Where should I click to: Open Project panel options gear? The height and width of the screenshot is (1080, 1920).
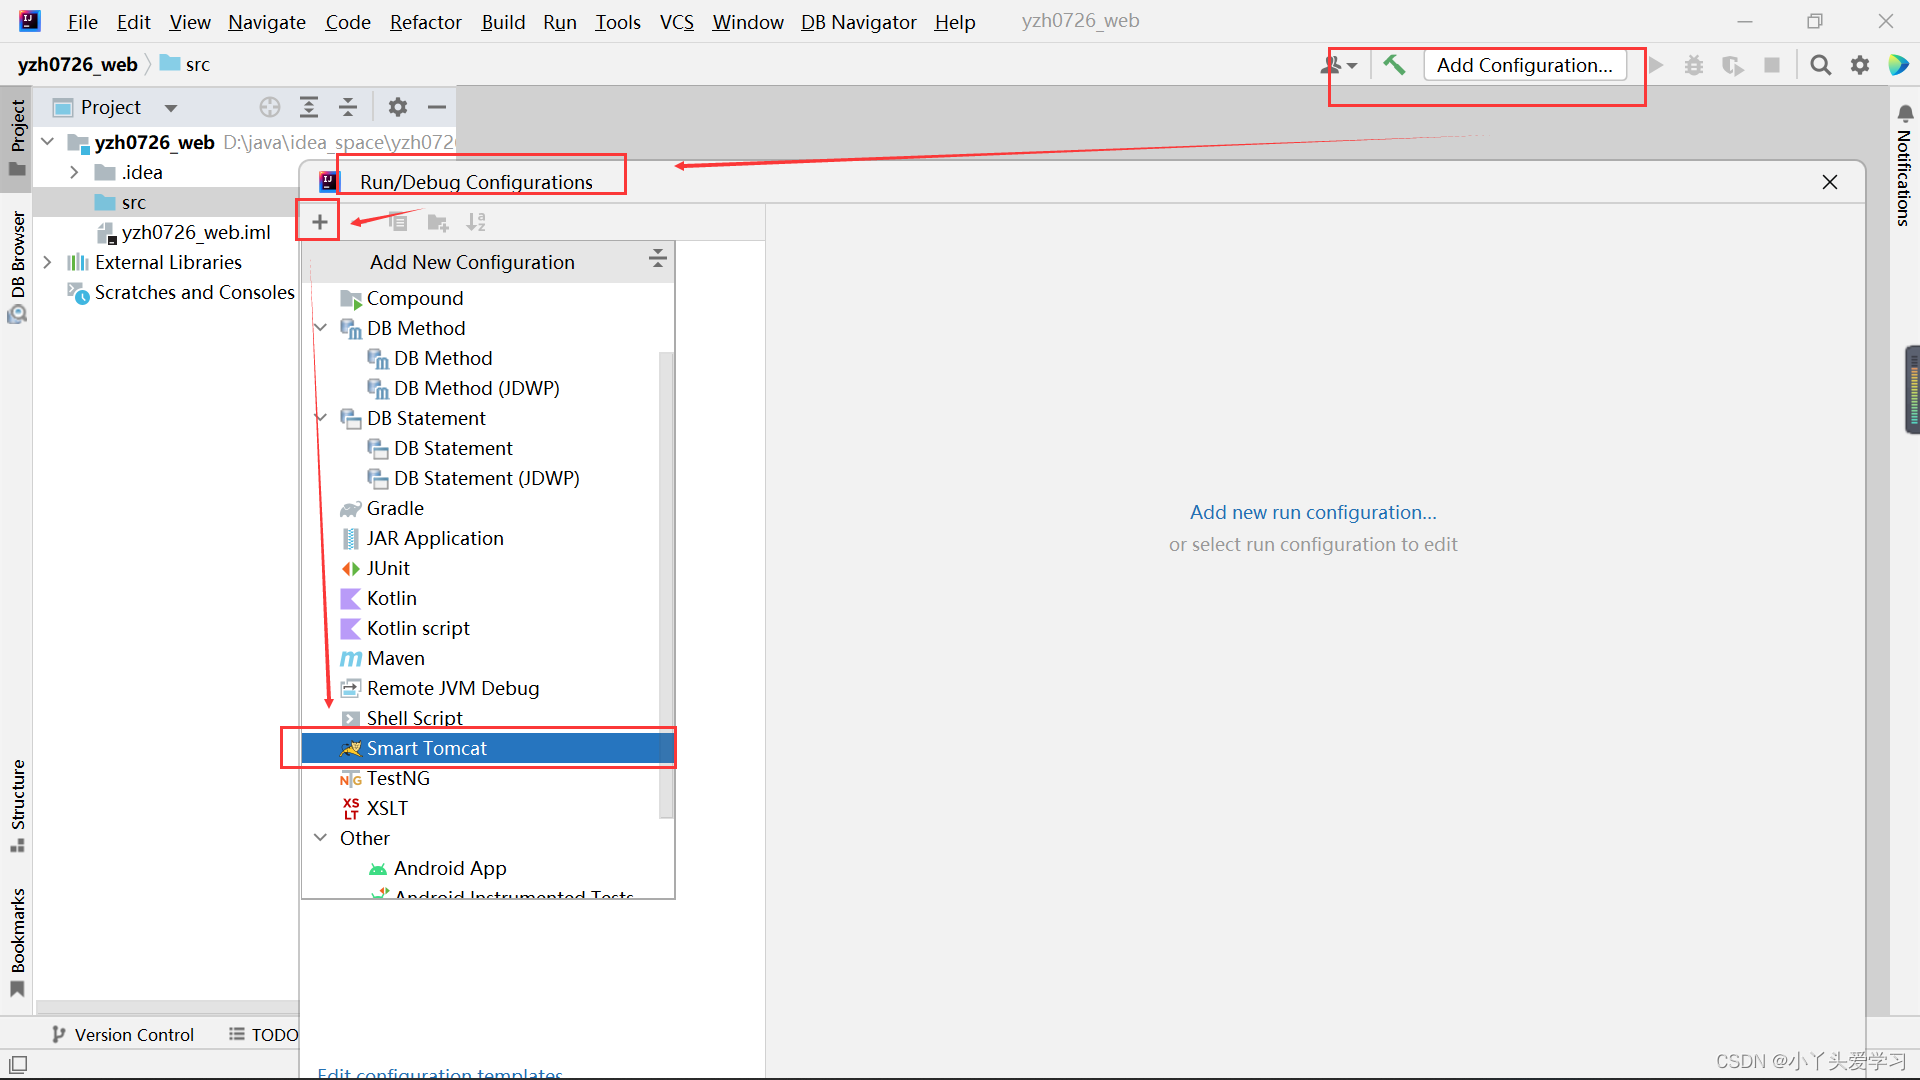tap(398, 107)
